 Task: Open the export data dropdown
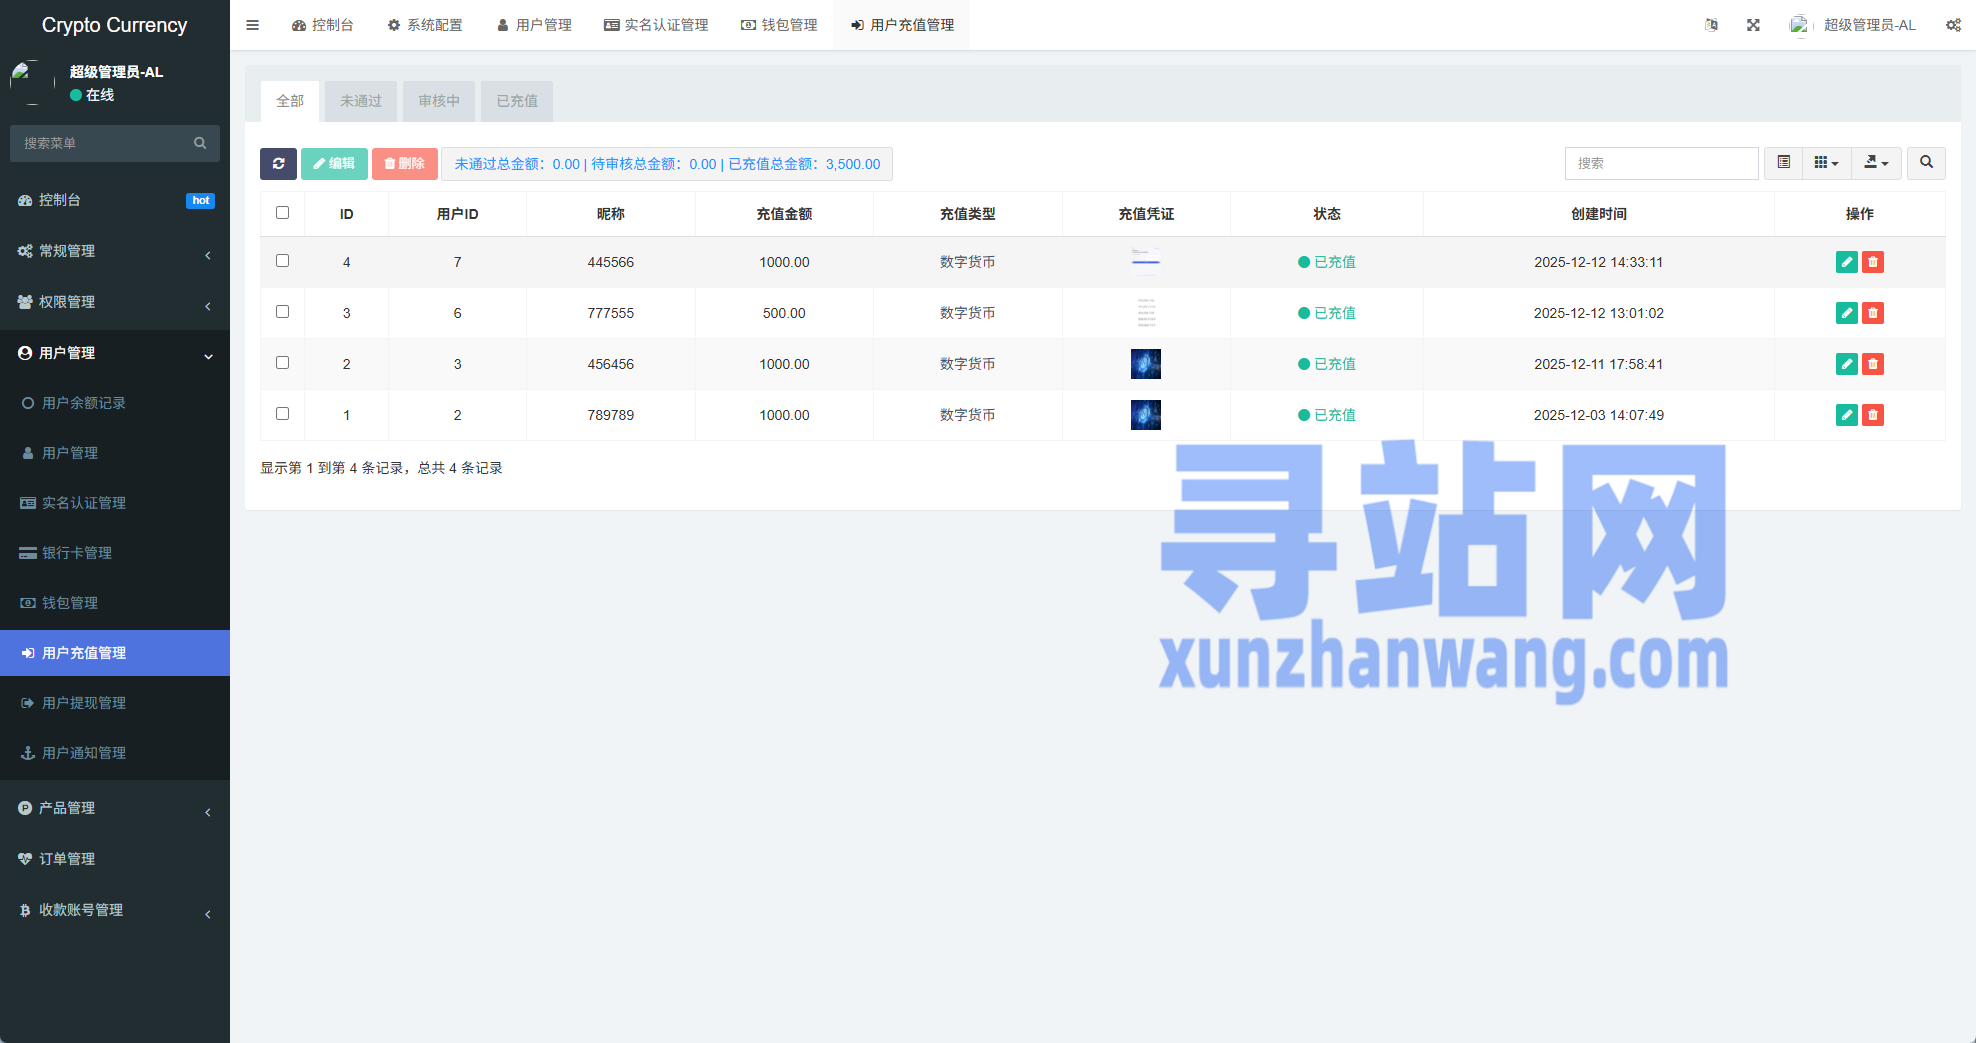pyautogui.click(x=1876, y=163)
